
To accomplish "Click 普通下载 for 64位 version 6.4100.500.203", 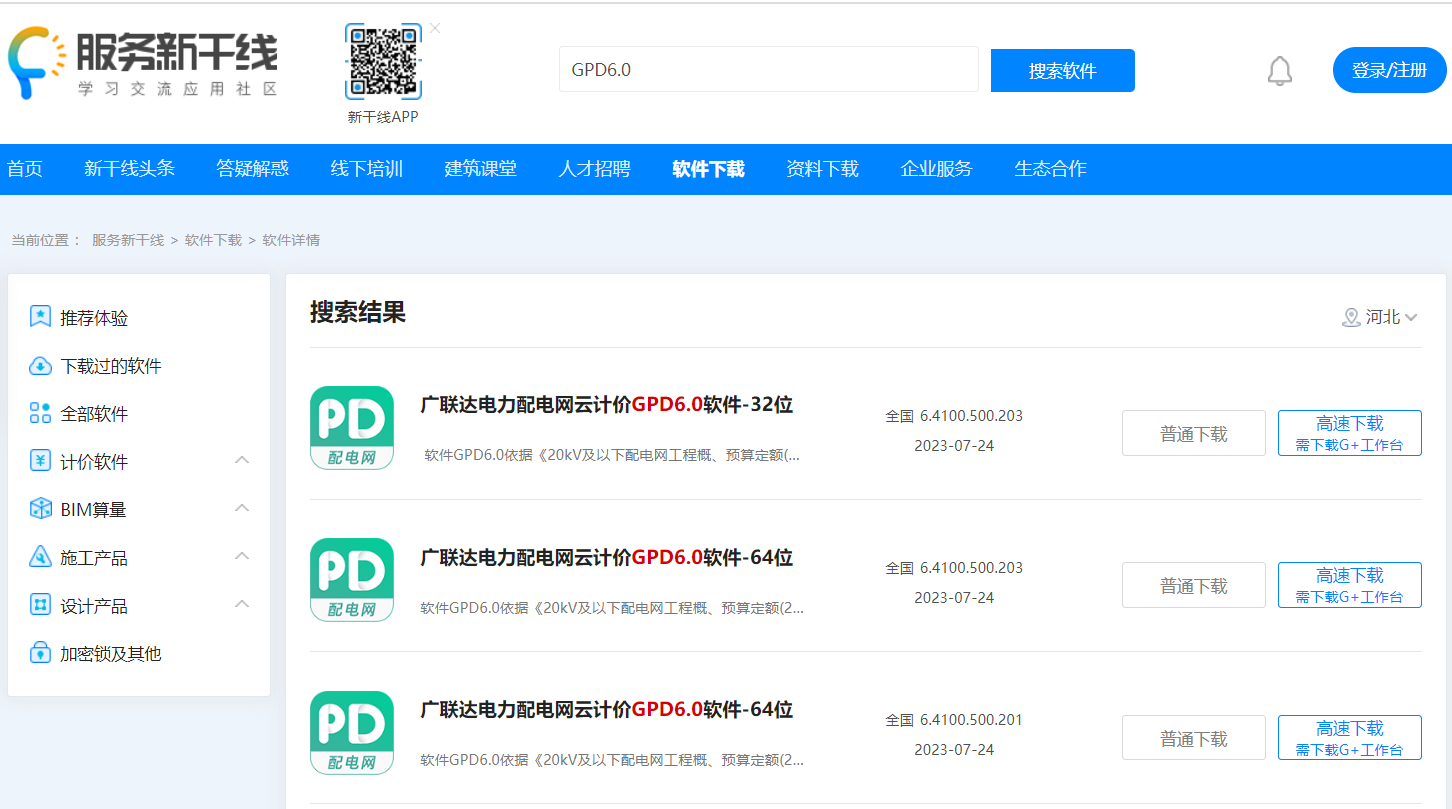I will (x=1194, y=585).
